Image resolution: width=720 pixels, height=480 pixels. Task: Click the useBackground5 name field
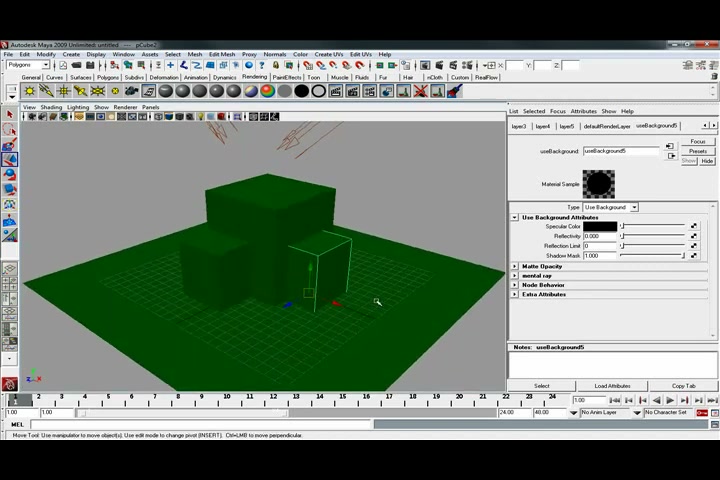[621, 151]
